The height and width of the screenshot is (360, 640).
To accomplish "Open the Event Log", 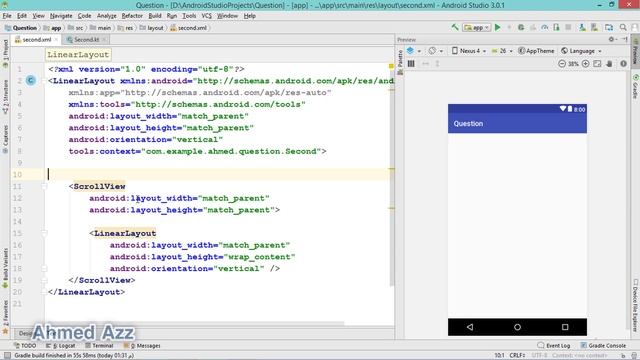I will click(553, 345).
